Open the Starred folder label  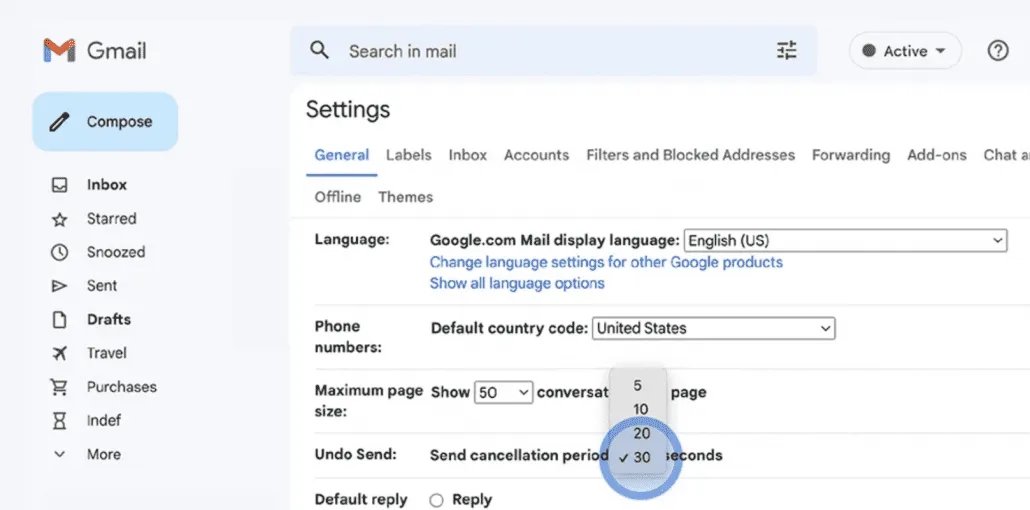click(112, 219)
